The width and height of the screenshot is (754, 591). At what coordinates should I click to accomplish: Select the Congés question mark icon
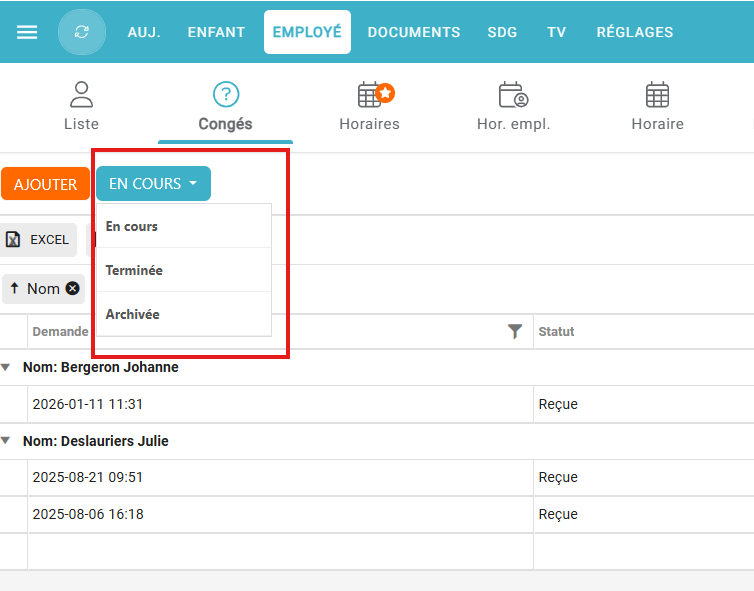(225, 95)
